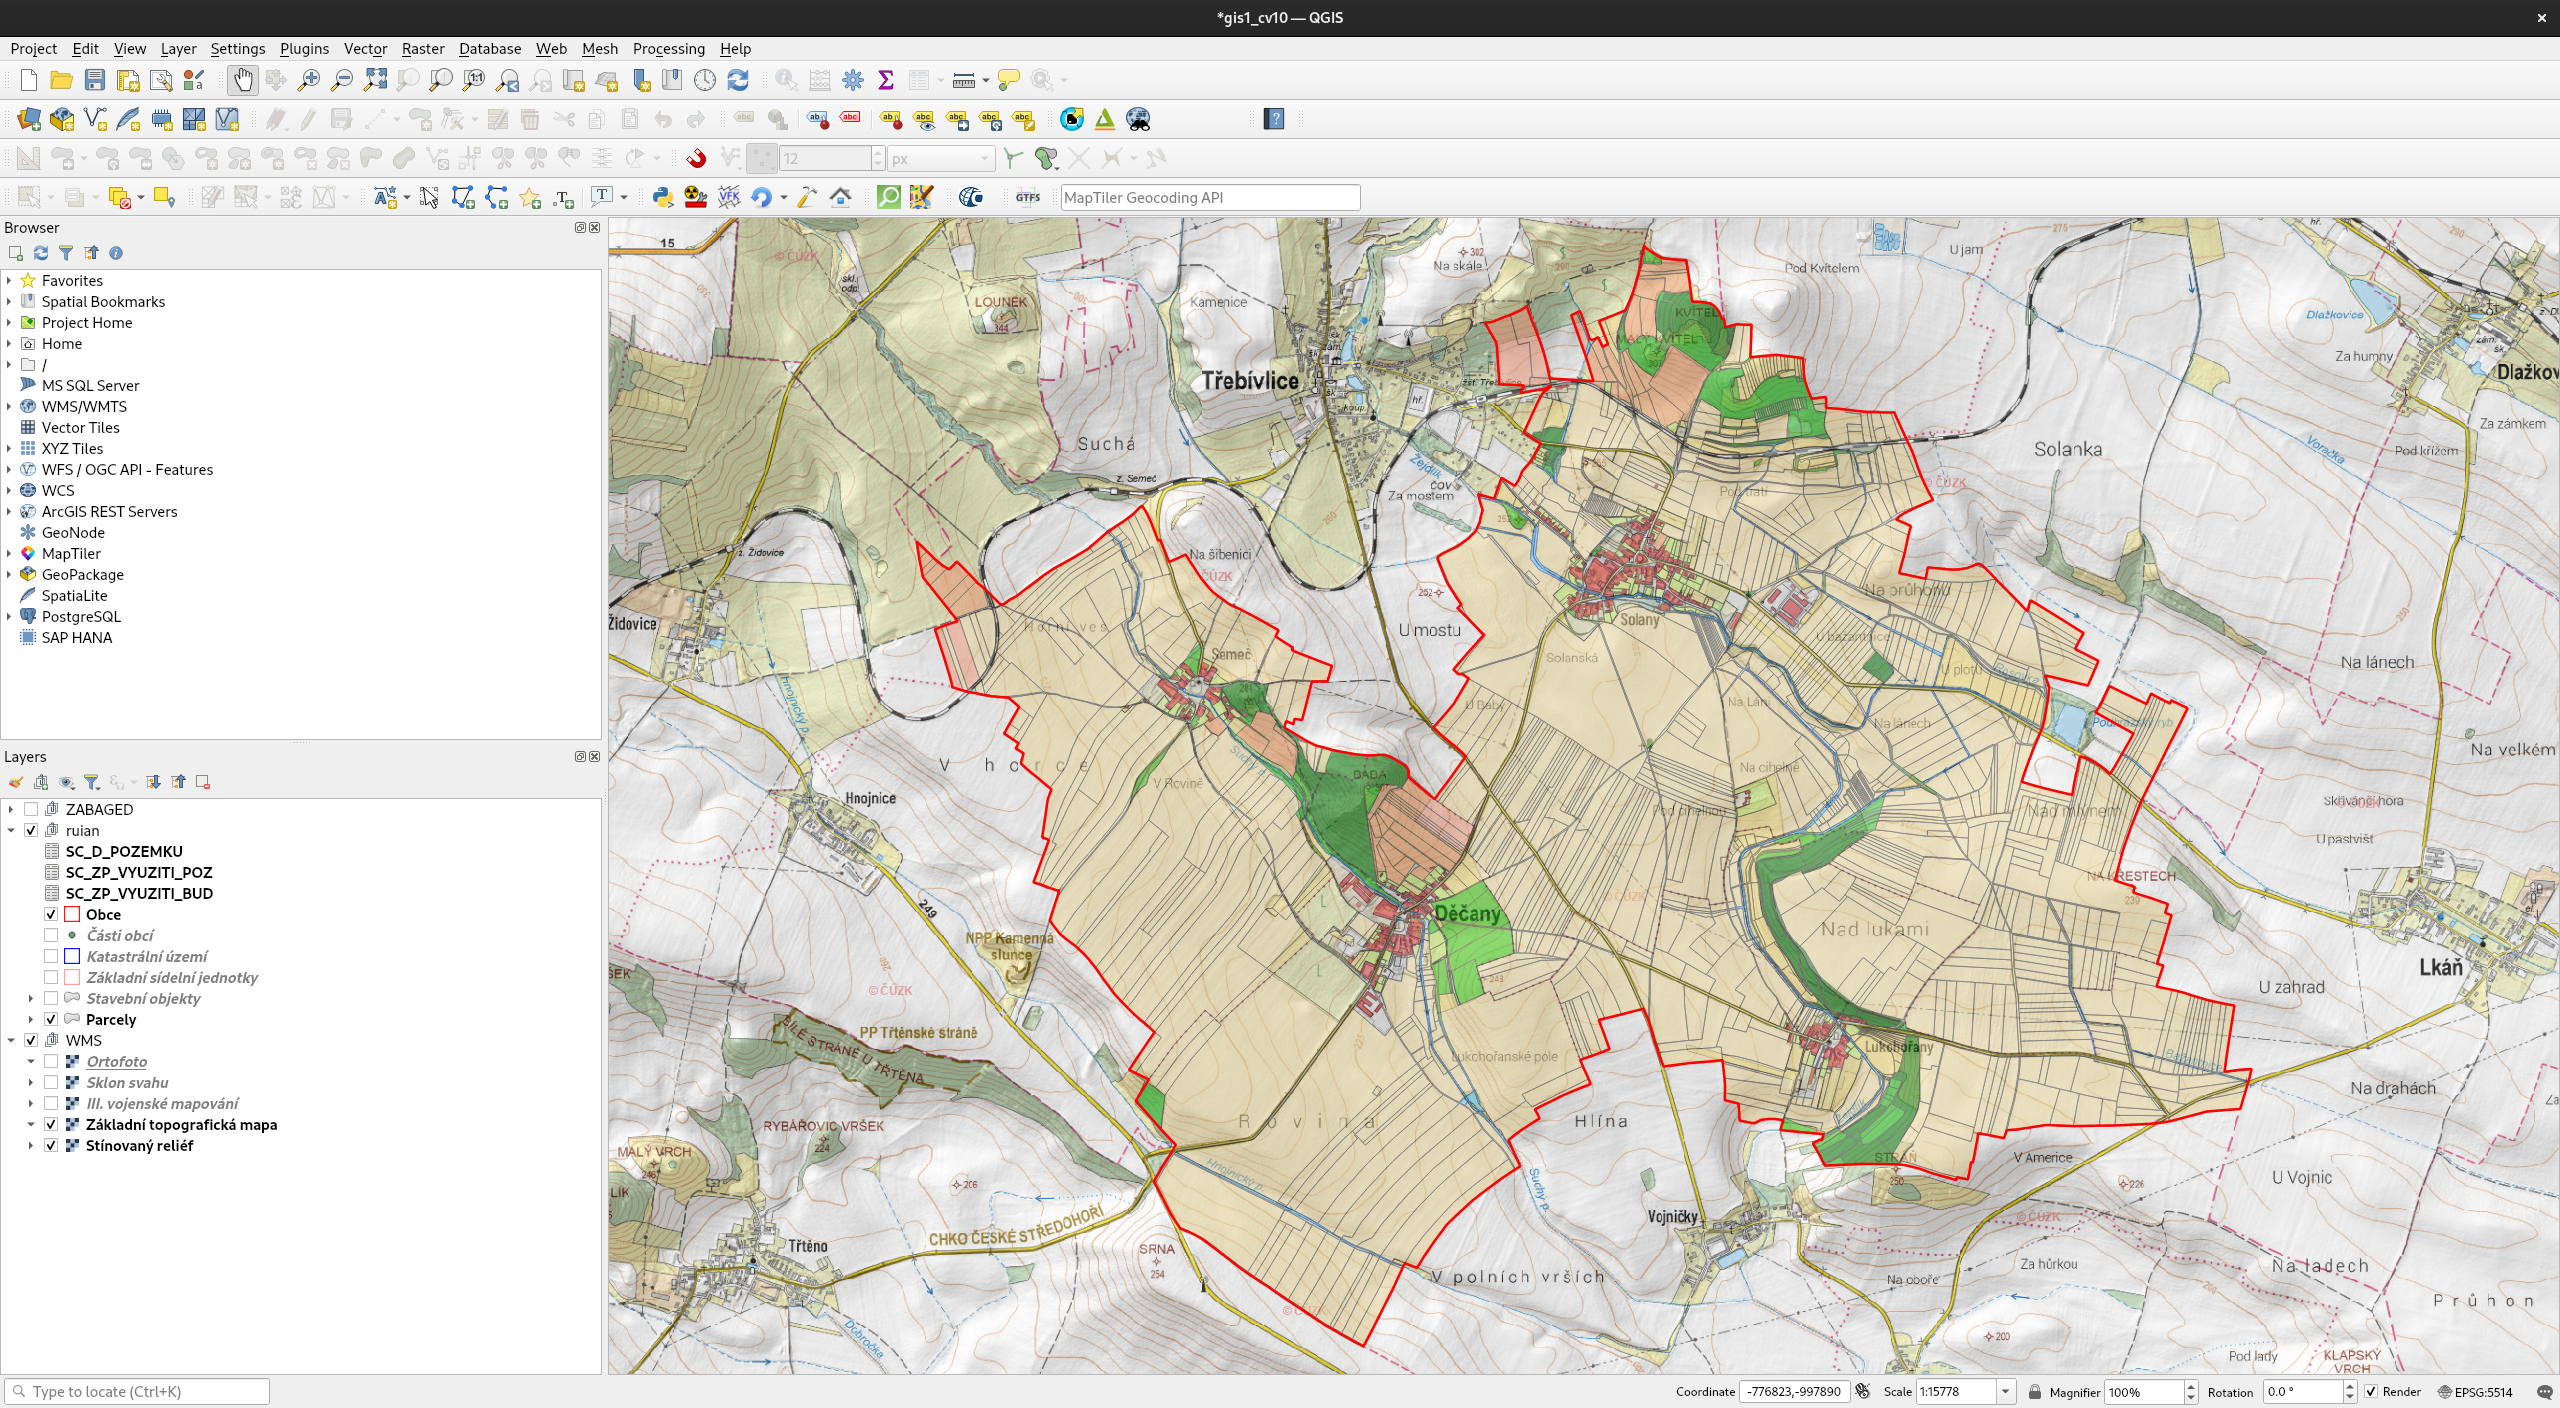Screen dimensions: 2560x1408
Task: Open the Data Source Manager
Action: pyautogui.click(x=29, y=119)
